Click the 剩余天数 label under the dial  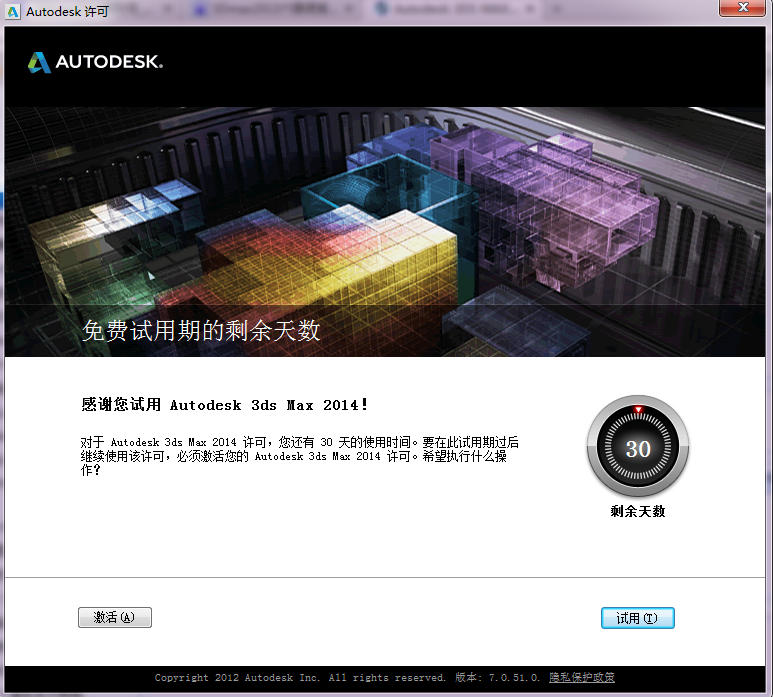[x=638, y=511]
